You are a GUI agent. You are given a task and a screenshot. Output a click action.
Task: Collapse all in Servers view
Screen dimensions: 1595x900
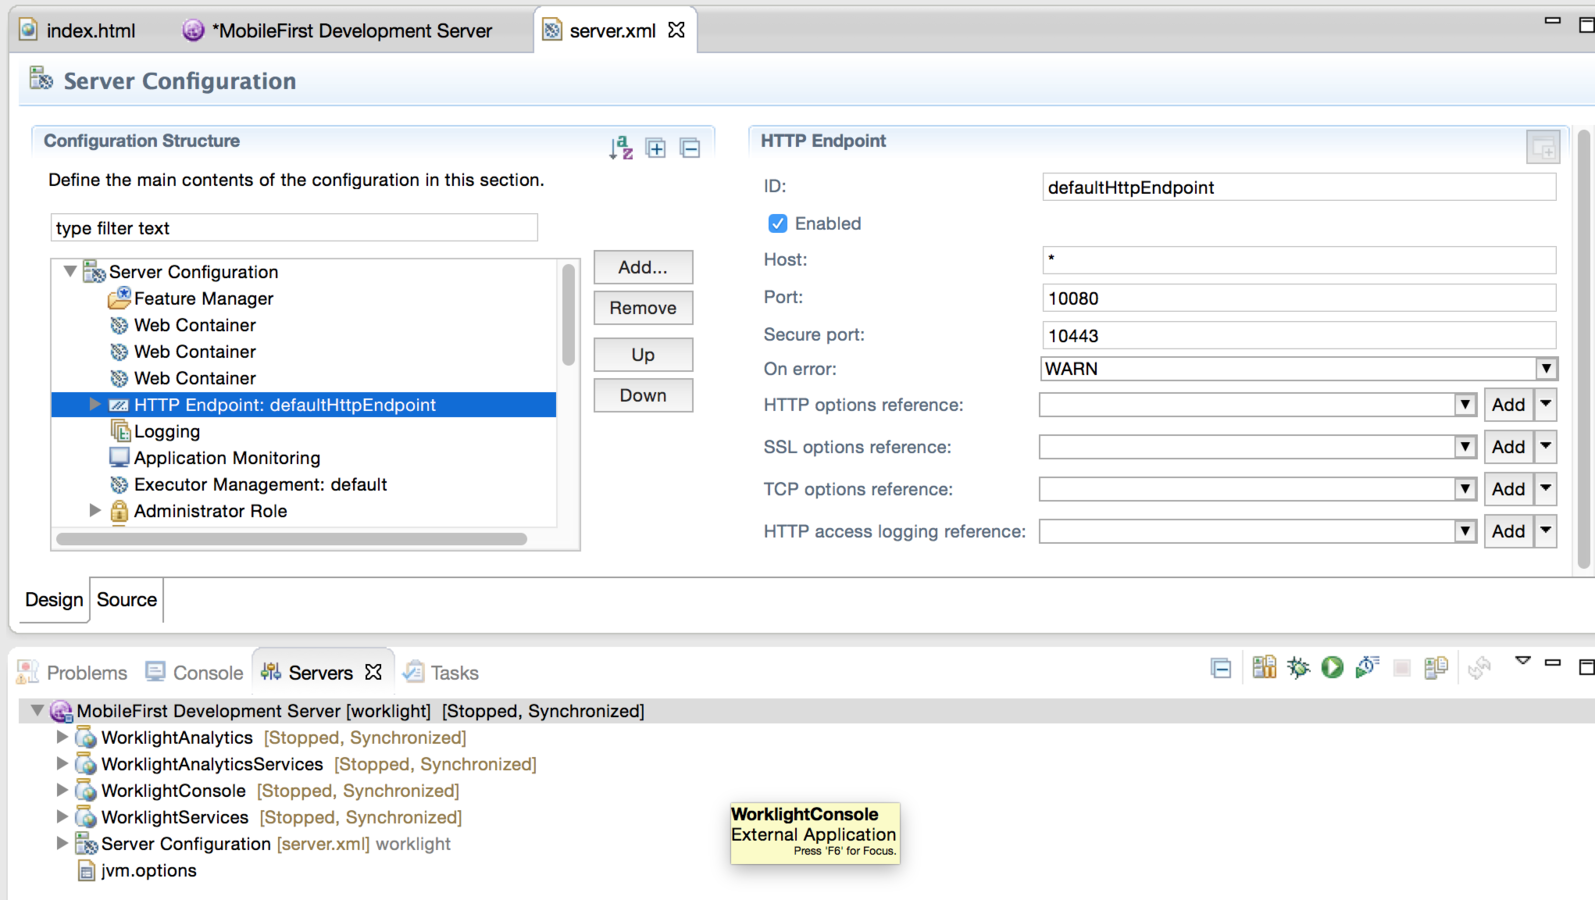(1221, 668)
